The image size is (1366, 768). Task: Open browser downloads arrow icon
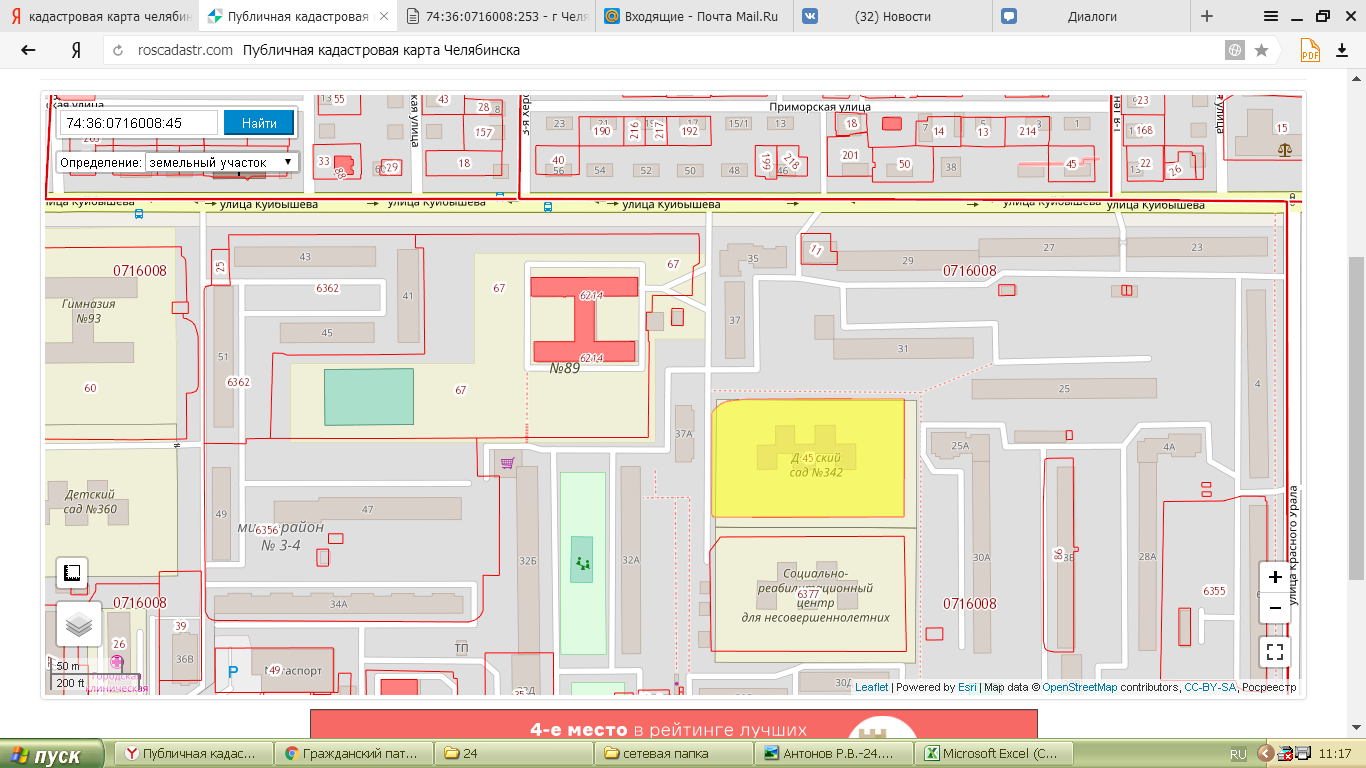[1339, 50]
